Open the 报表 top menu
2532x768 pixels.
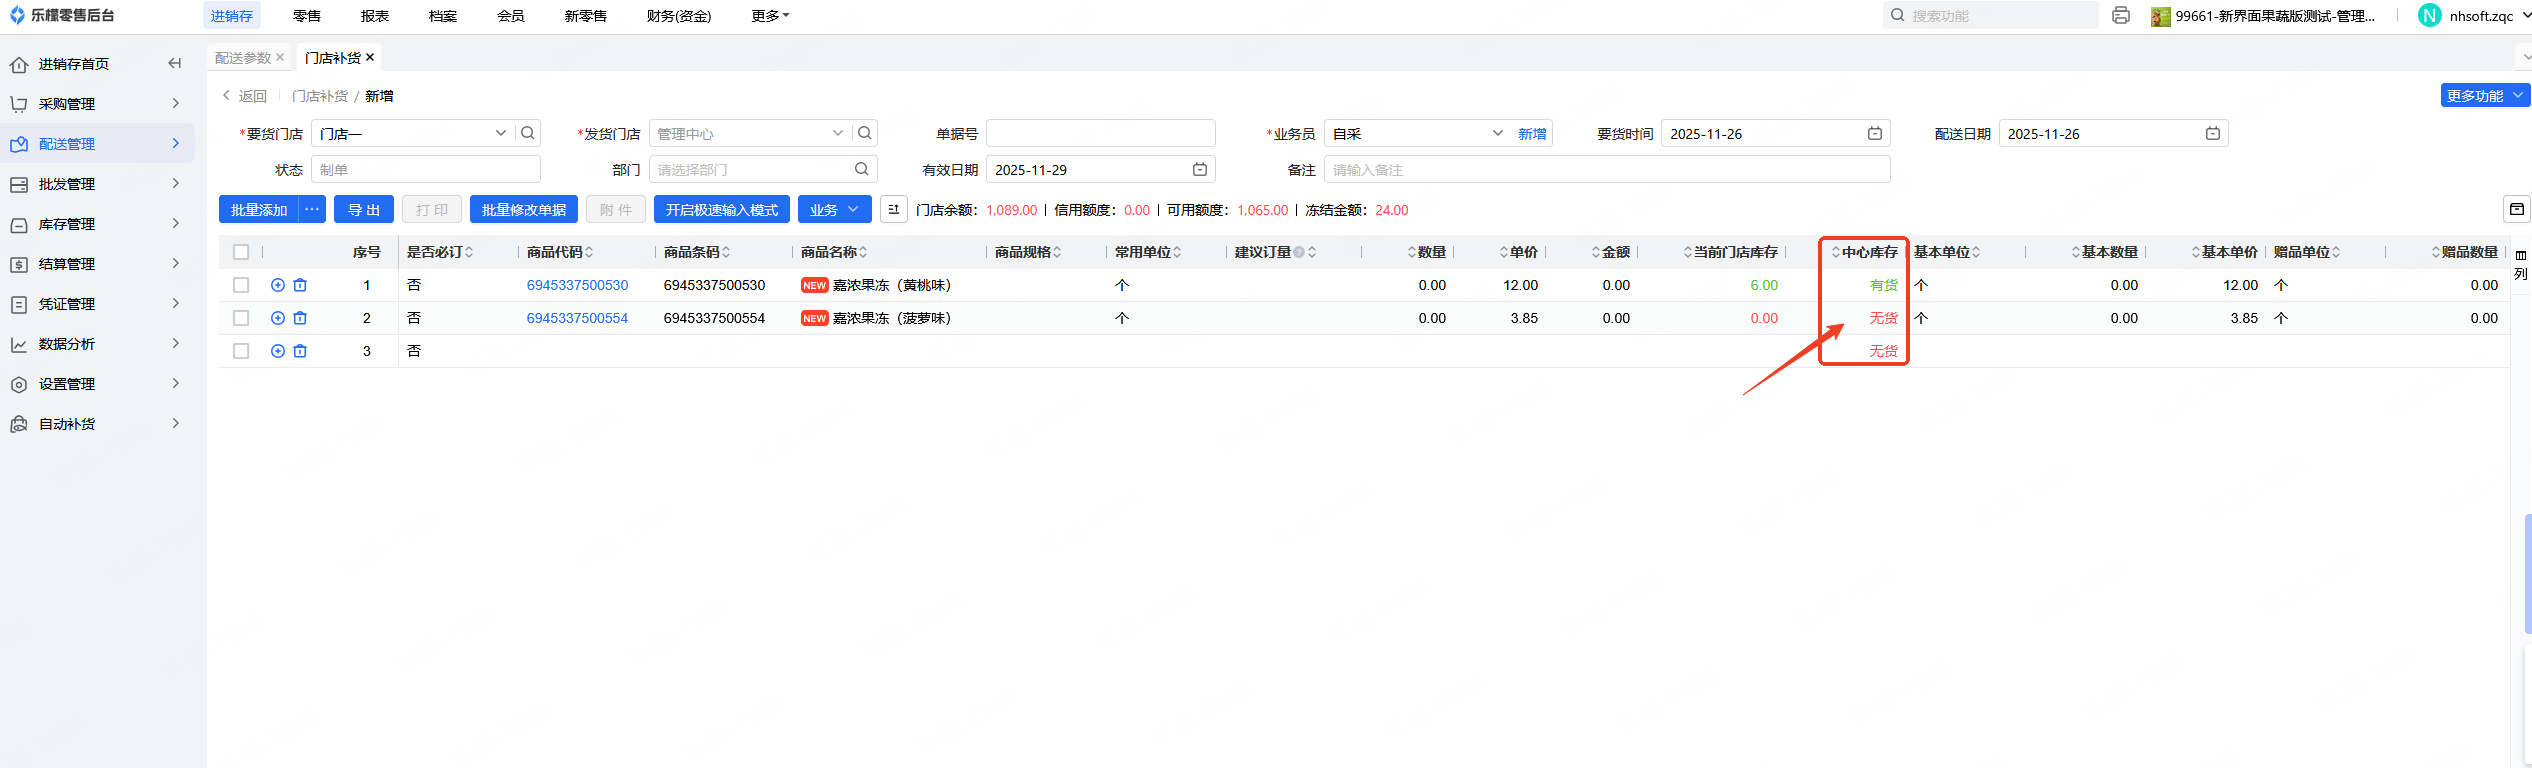(x=375, y=16)
